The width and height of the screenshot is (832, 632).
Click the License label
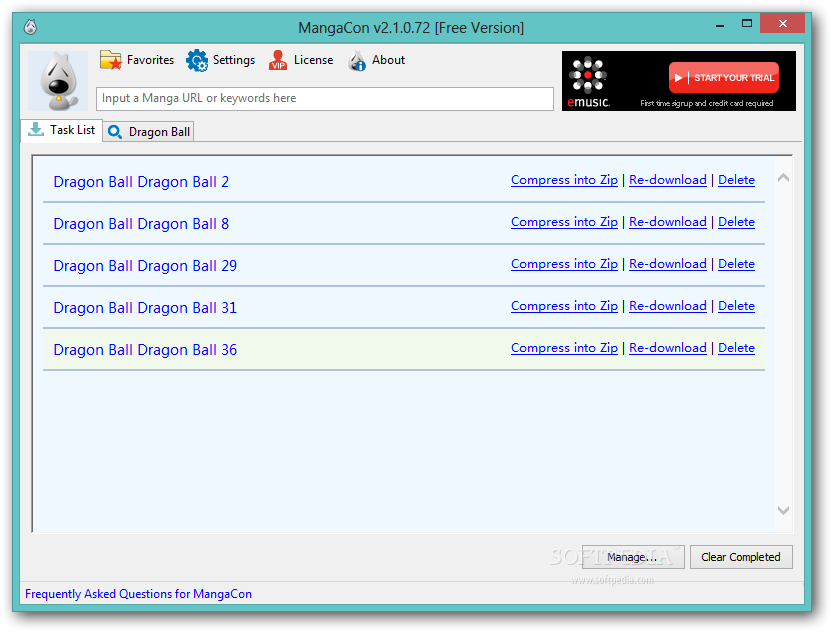[x=314, y=60]
